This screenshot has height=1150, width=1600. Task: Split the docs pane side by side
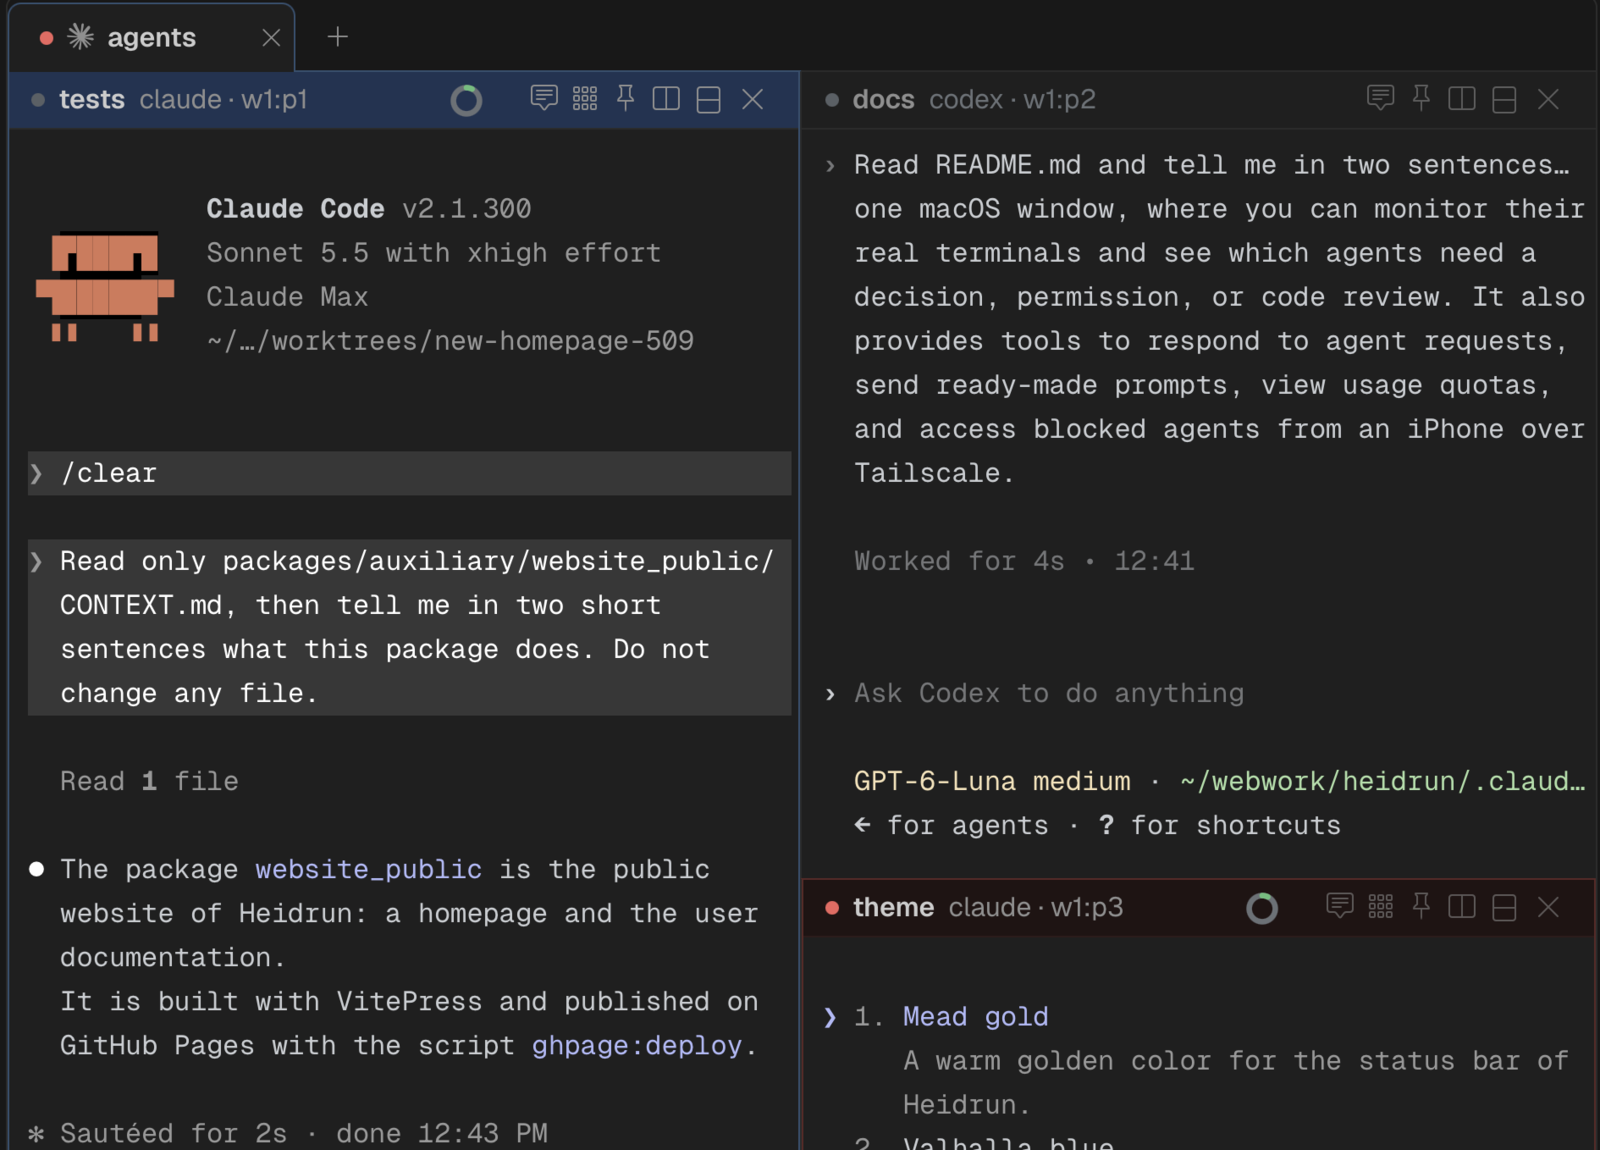1462,98
